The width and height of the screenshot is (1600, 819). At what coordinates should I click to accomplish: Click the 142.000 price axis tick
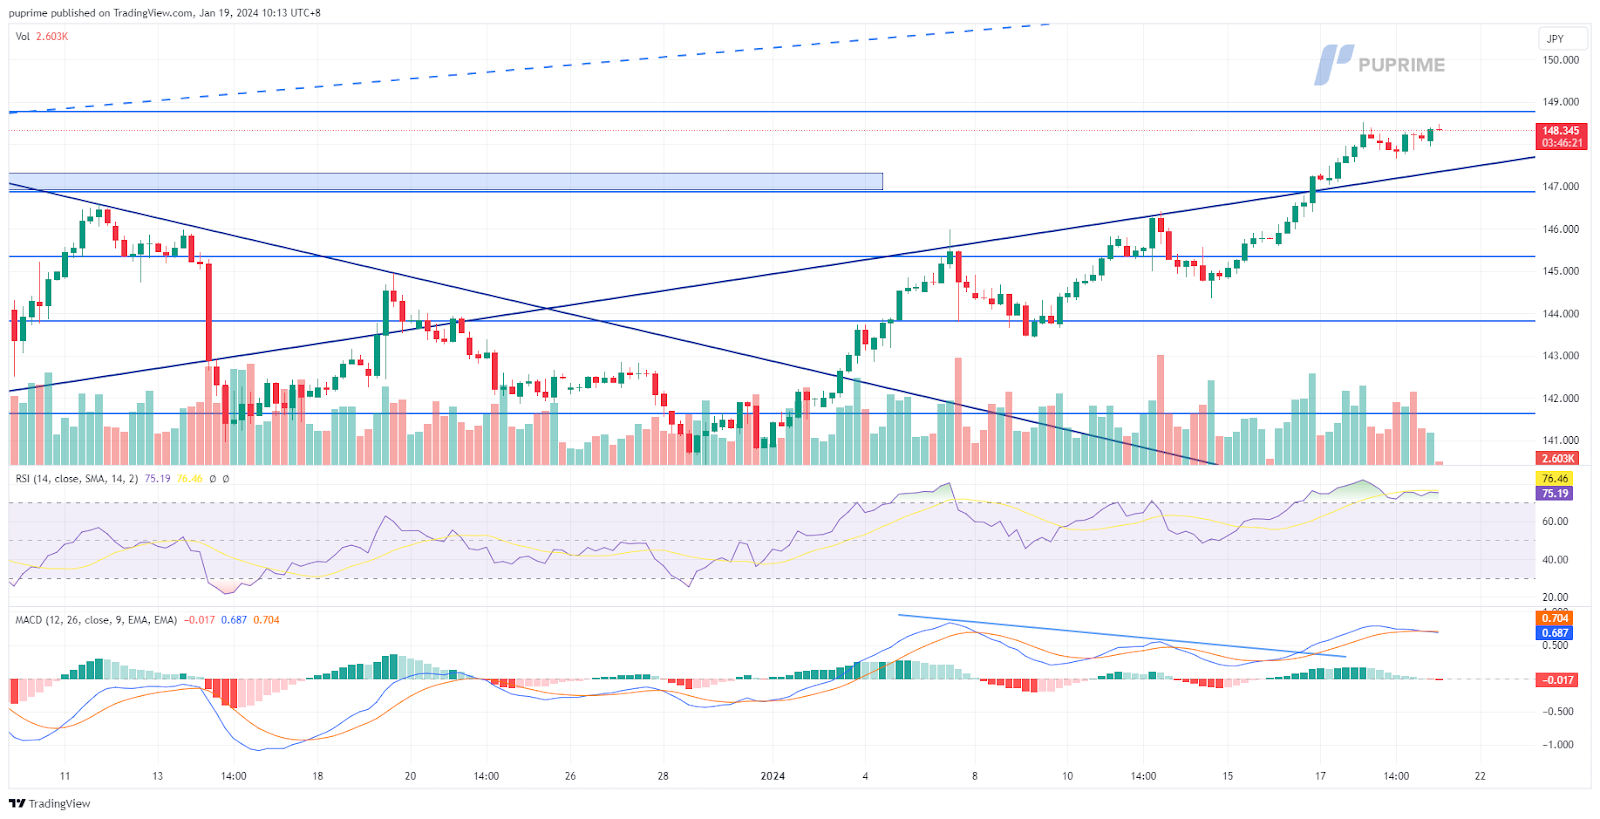coord(1561,398)
